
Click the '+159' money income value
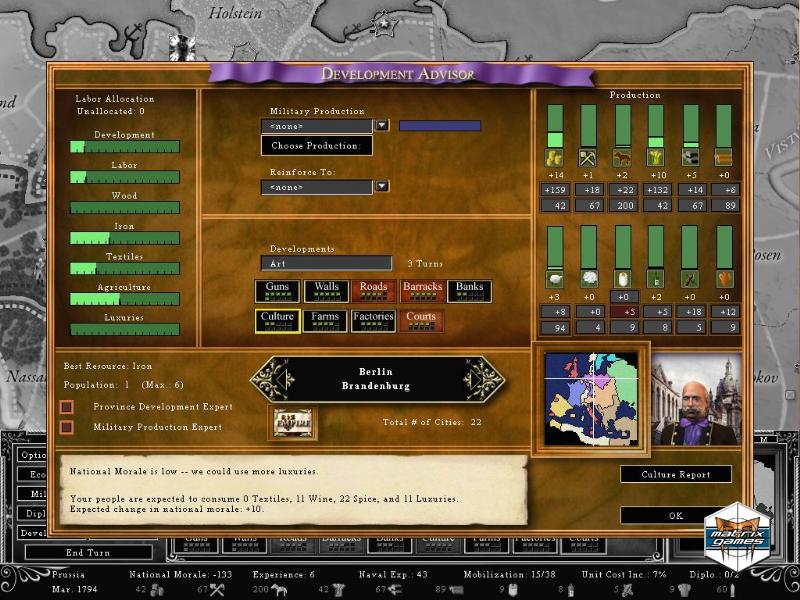[555, 190]
